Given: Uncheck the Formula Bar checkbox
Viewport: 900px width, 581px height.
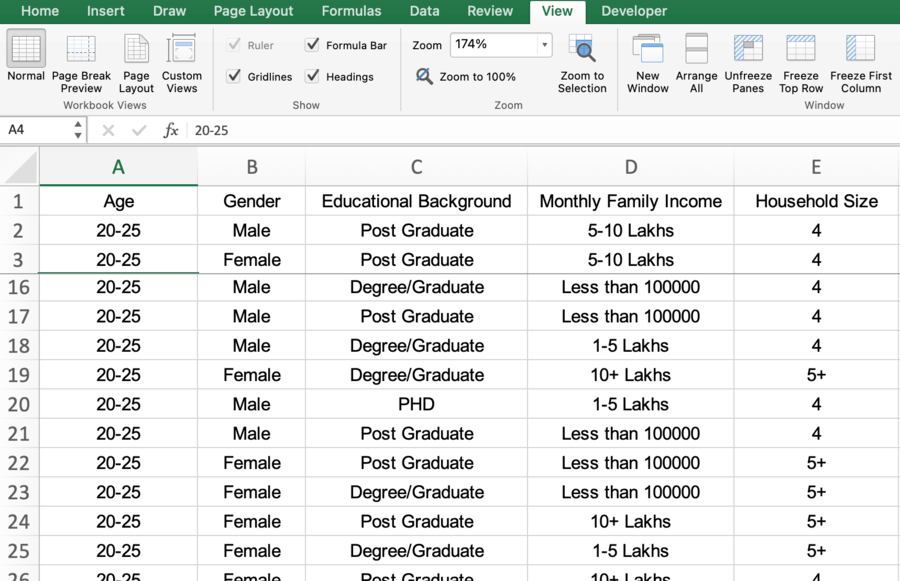Looking at the screenshot, I should (313, 45).
